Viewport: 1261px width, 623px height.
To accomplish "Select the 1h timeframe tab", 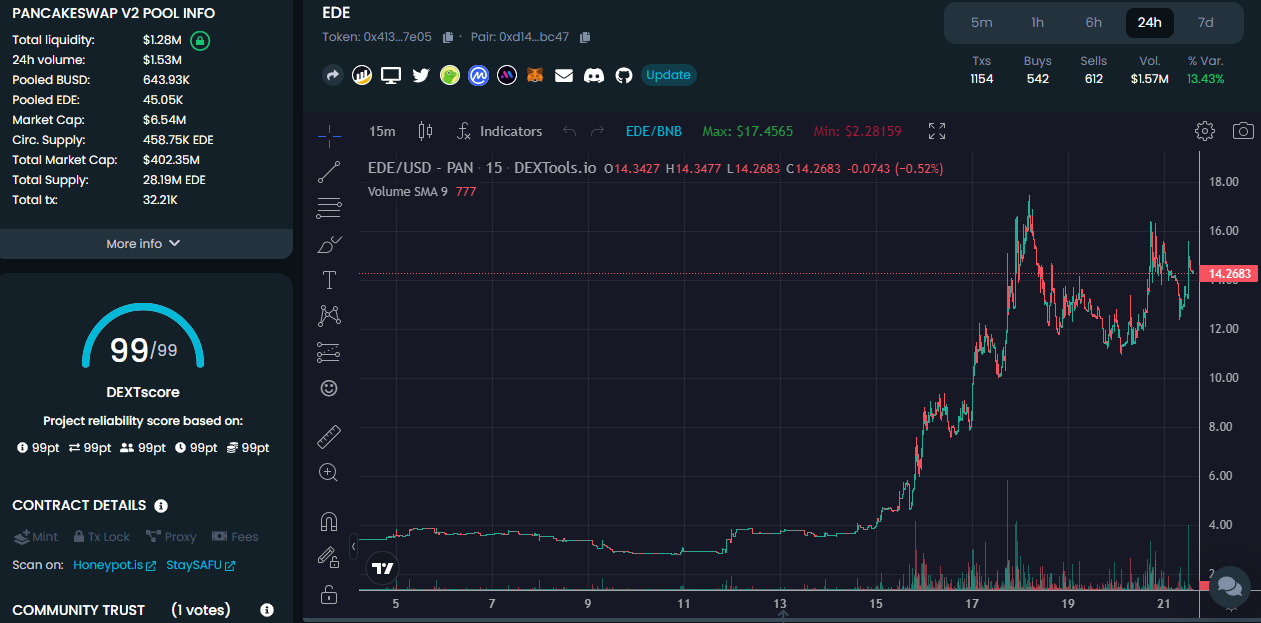I will (x=1038, y=22).
